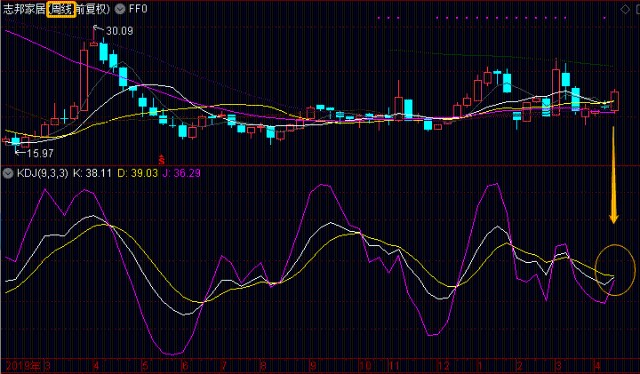Click month 5 on the time axis

tap(145, 365)
